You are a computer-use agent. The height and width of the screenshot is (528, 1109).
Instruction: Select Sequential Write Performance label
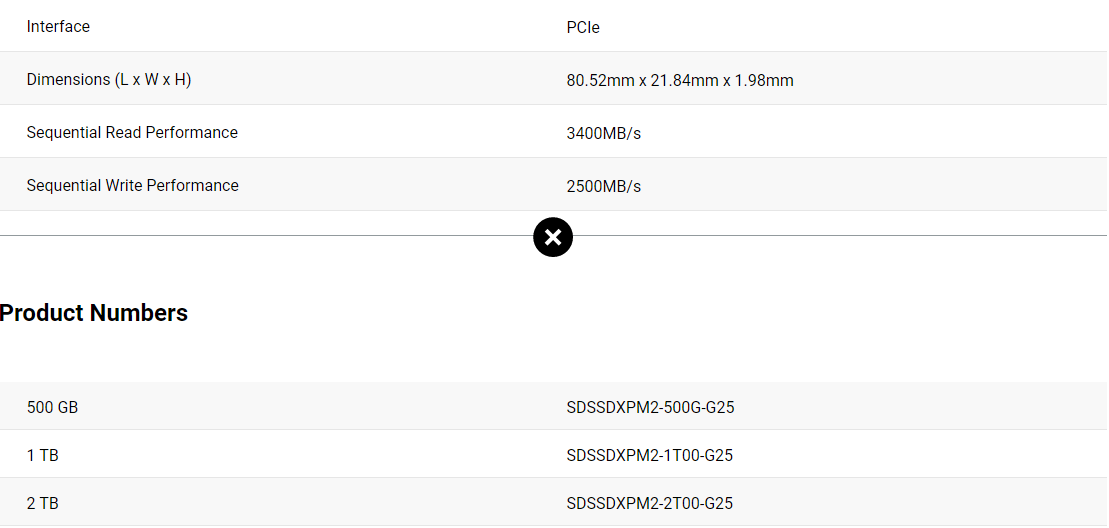pyautogui.click(x=133, y=186)
